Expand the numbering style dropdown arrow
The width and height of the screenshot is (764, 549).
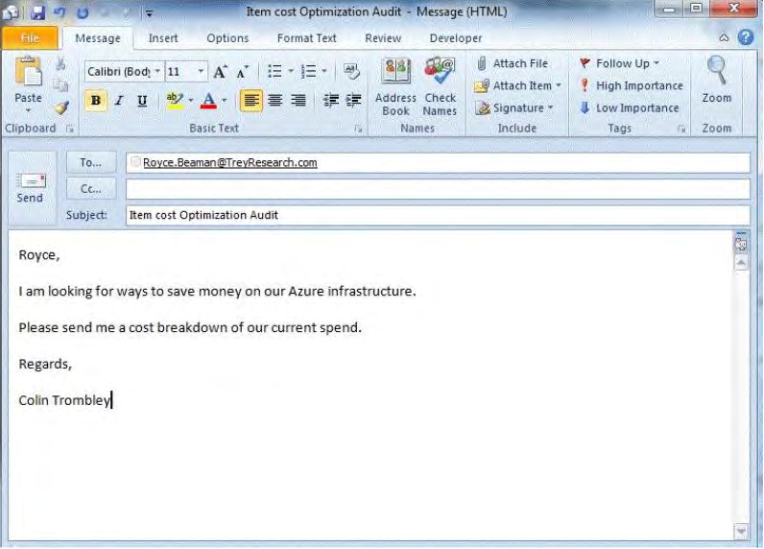(x=325, y=72)
